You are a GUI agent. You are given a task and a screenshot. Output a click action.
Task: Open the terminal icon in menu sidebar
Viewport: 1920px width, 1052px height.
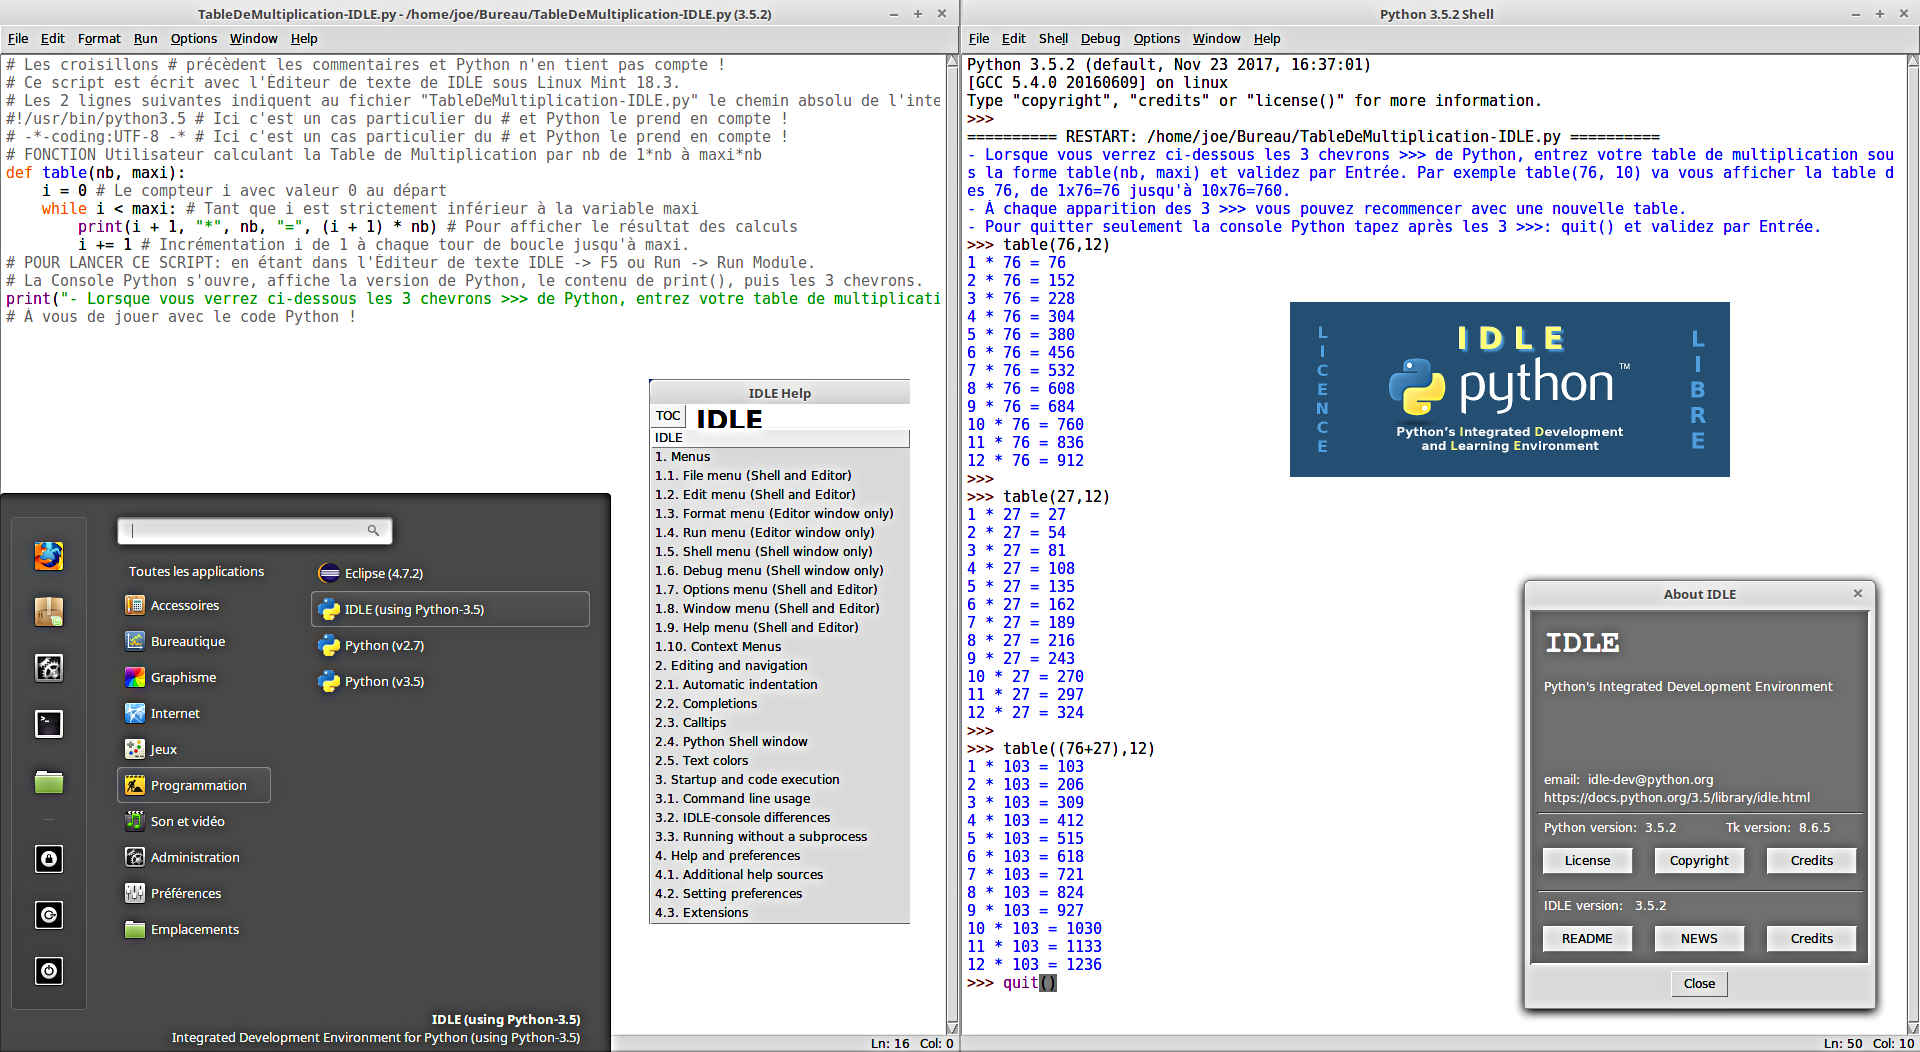[48, 723]
